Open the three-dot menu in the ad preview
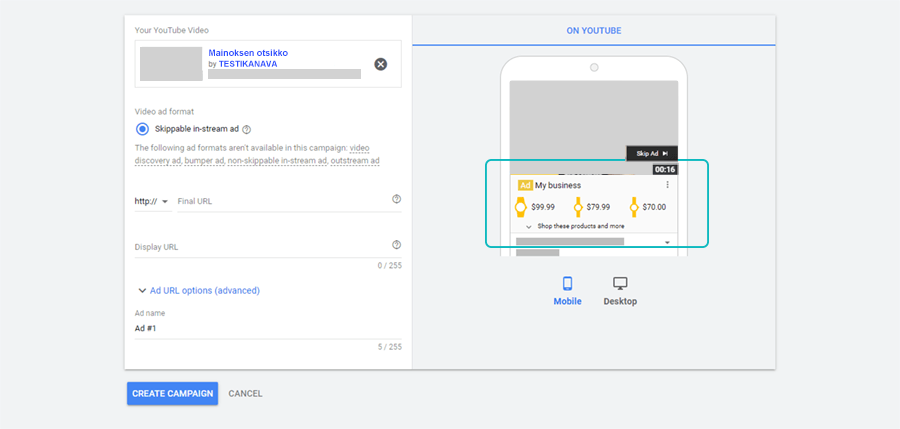Viewport: 900px width, 429px height. 667,185
